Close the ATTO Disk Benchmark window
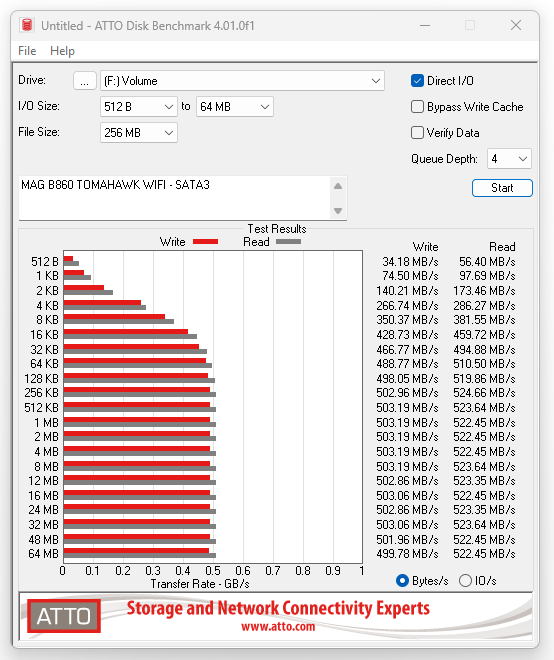The image size is (554, 660). (x=516, y=25)
